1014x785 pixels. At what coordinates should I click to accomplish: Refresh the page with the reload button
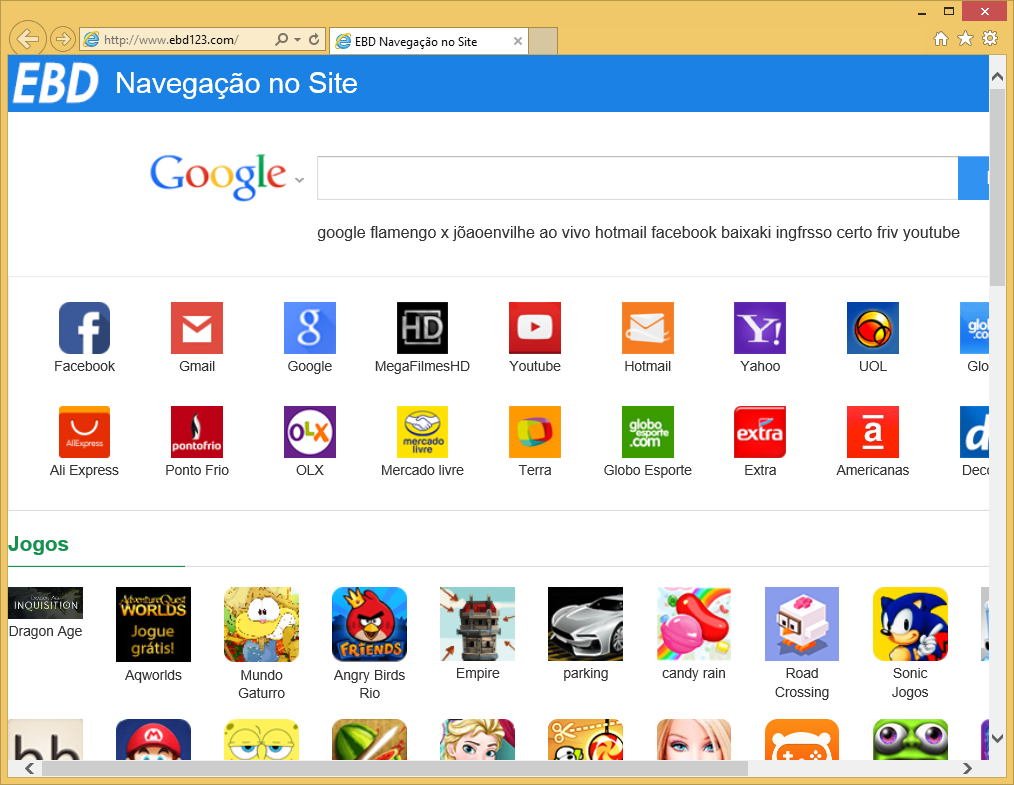coord(314,40)
